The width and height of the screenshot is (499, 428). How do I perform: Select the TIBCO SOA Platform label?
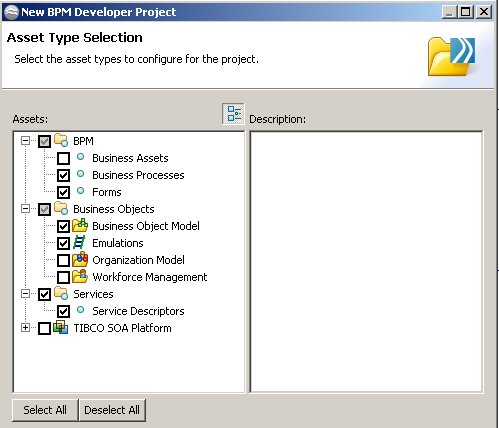point(122,328)
